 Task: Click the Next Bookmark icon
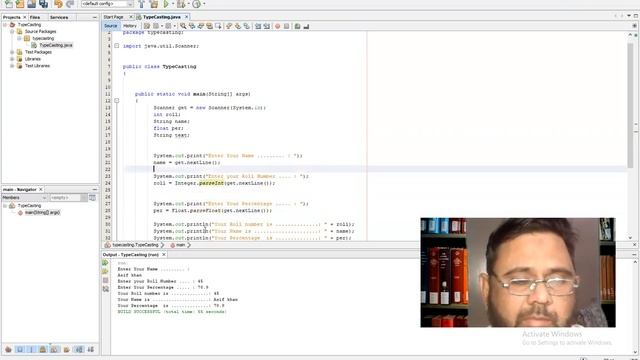point(238,26)
